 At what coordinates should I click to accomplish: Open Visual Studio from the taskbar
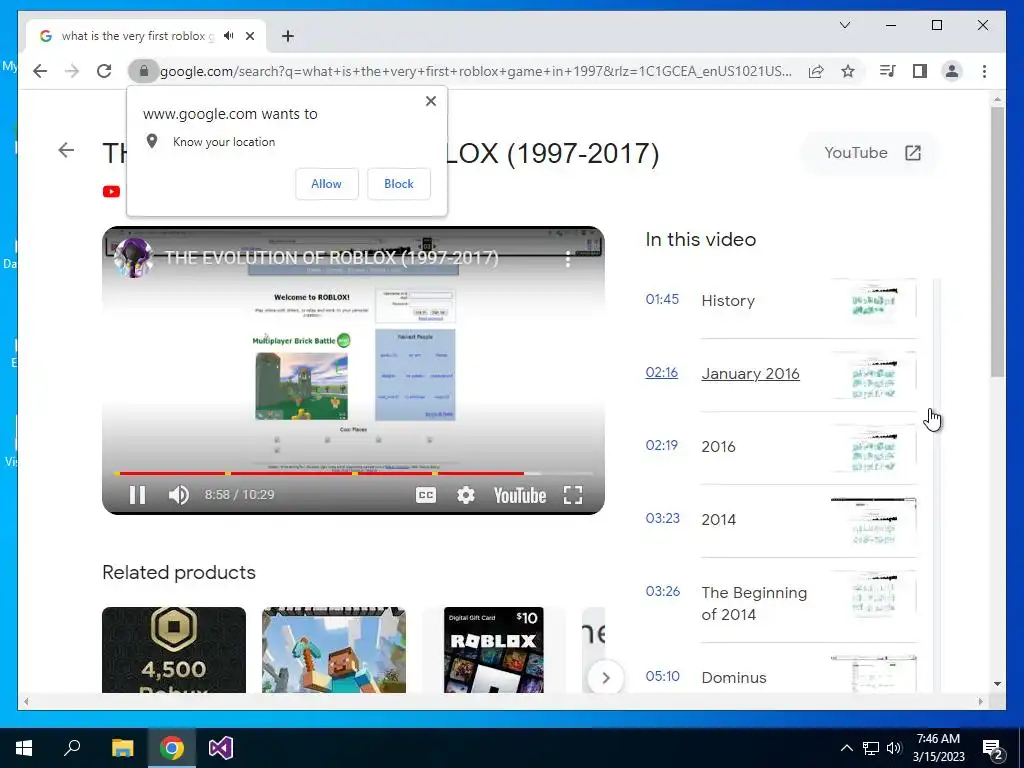[221, 748]
